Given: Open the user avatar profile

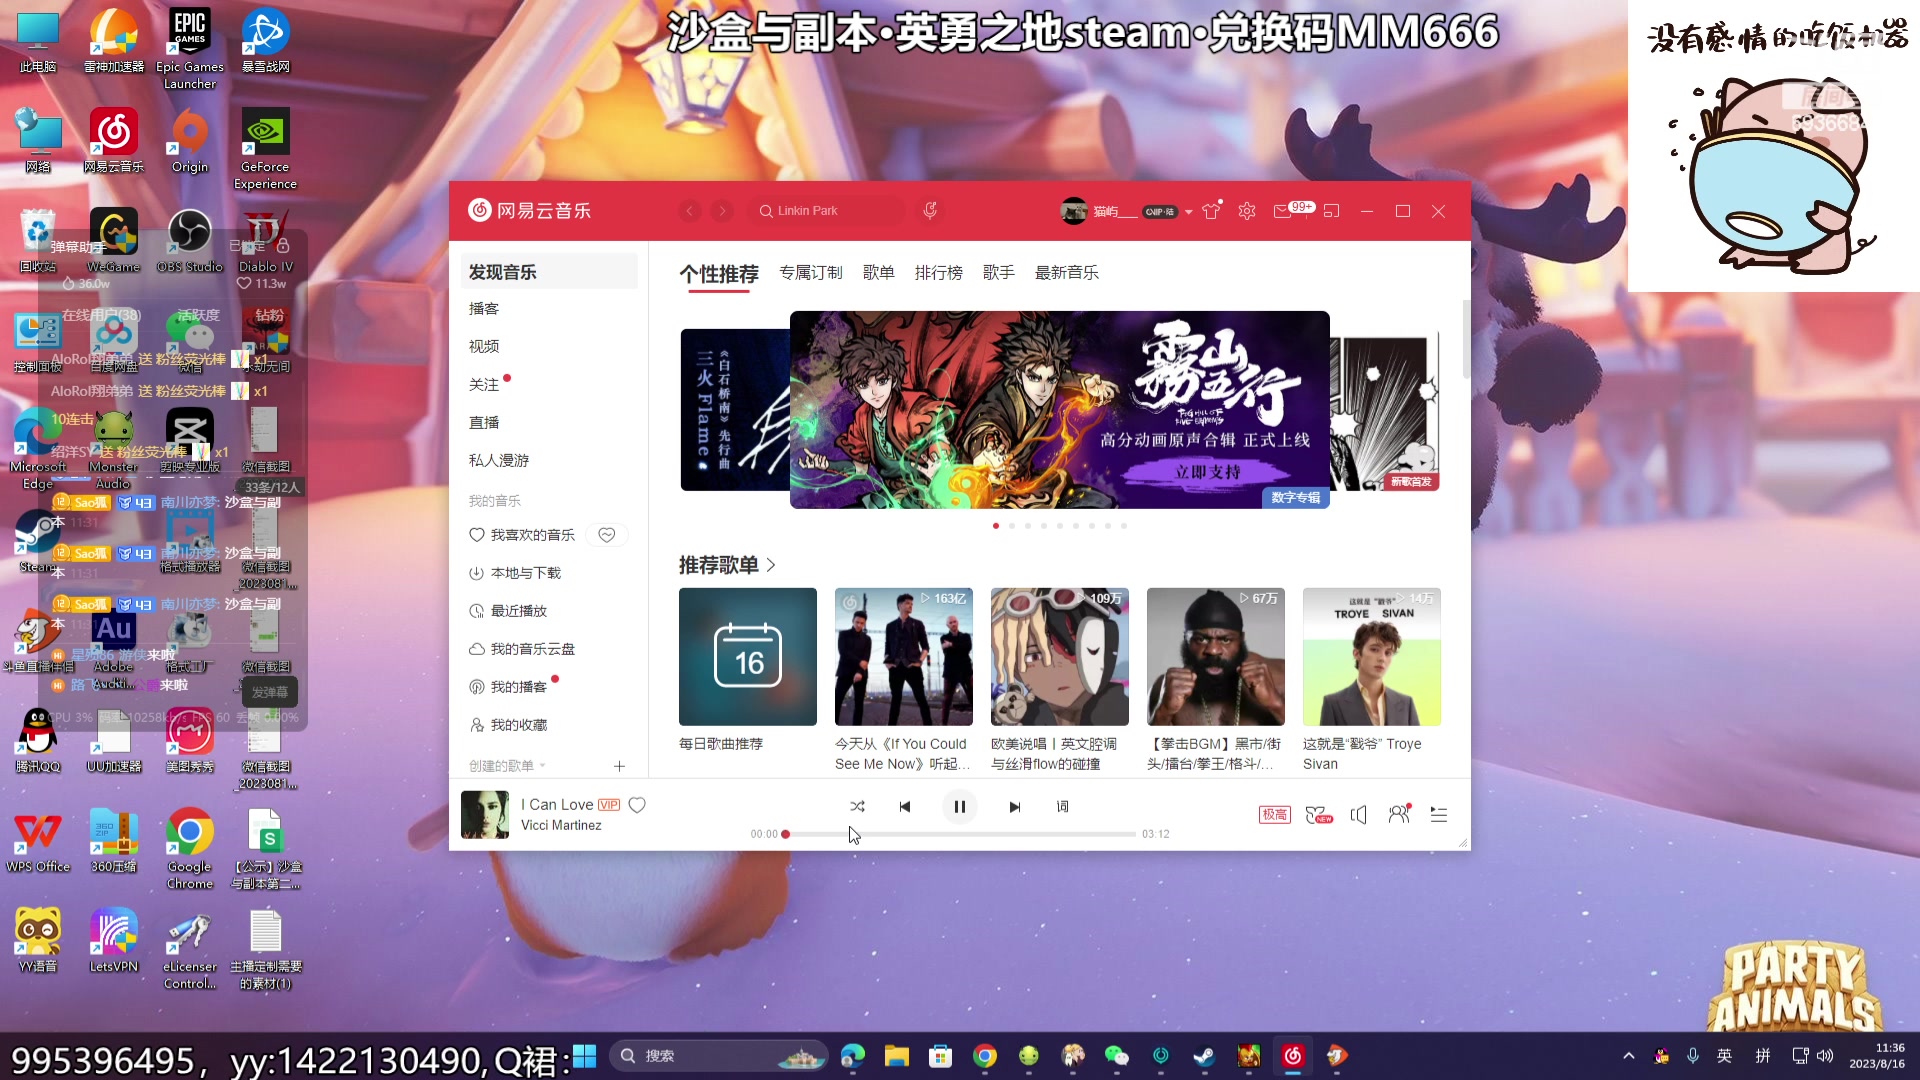Looking at the screenshot, I should [1074, 211].
